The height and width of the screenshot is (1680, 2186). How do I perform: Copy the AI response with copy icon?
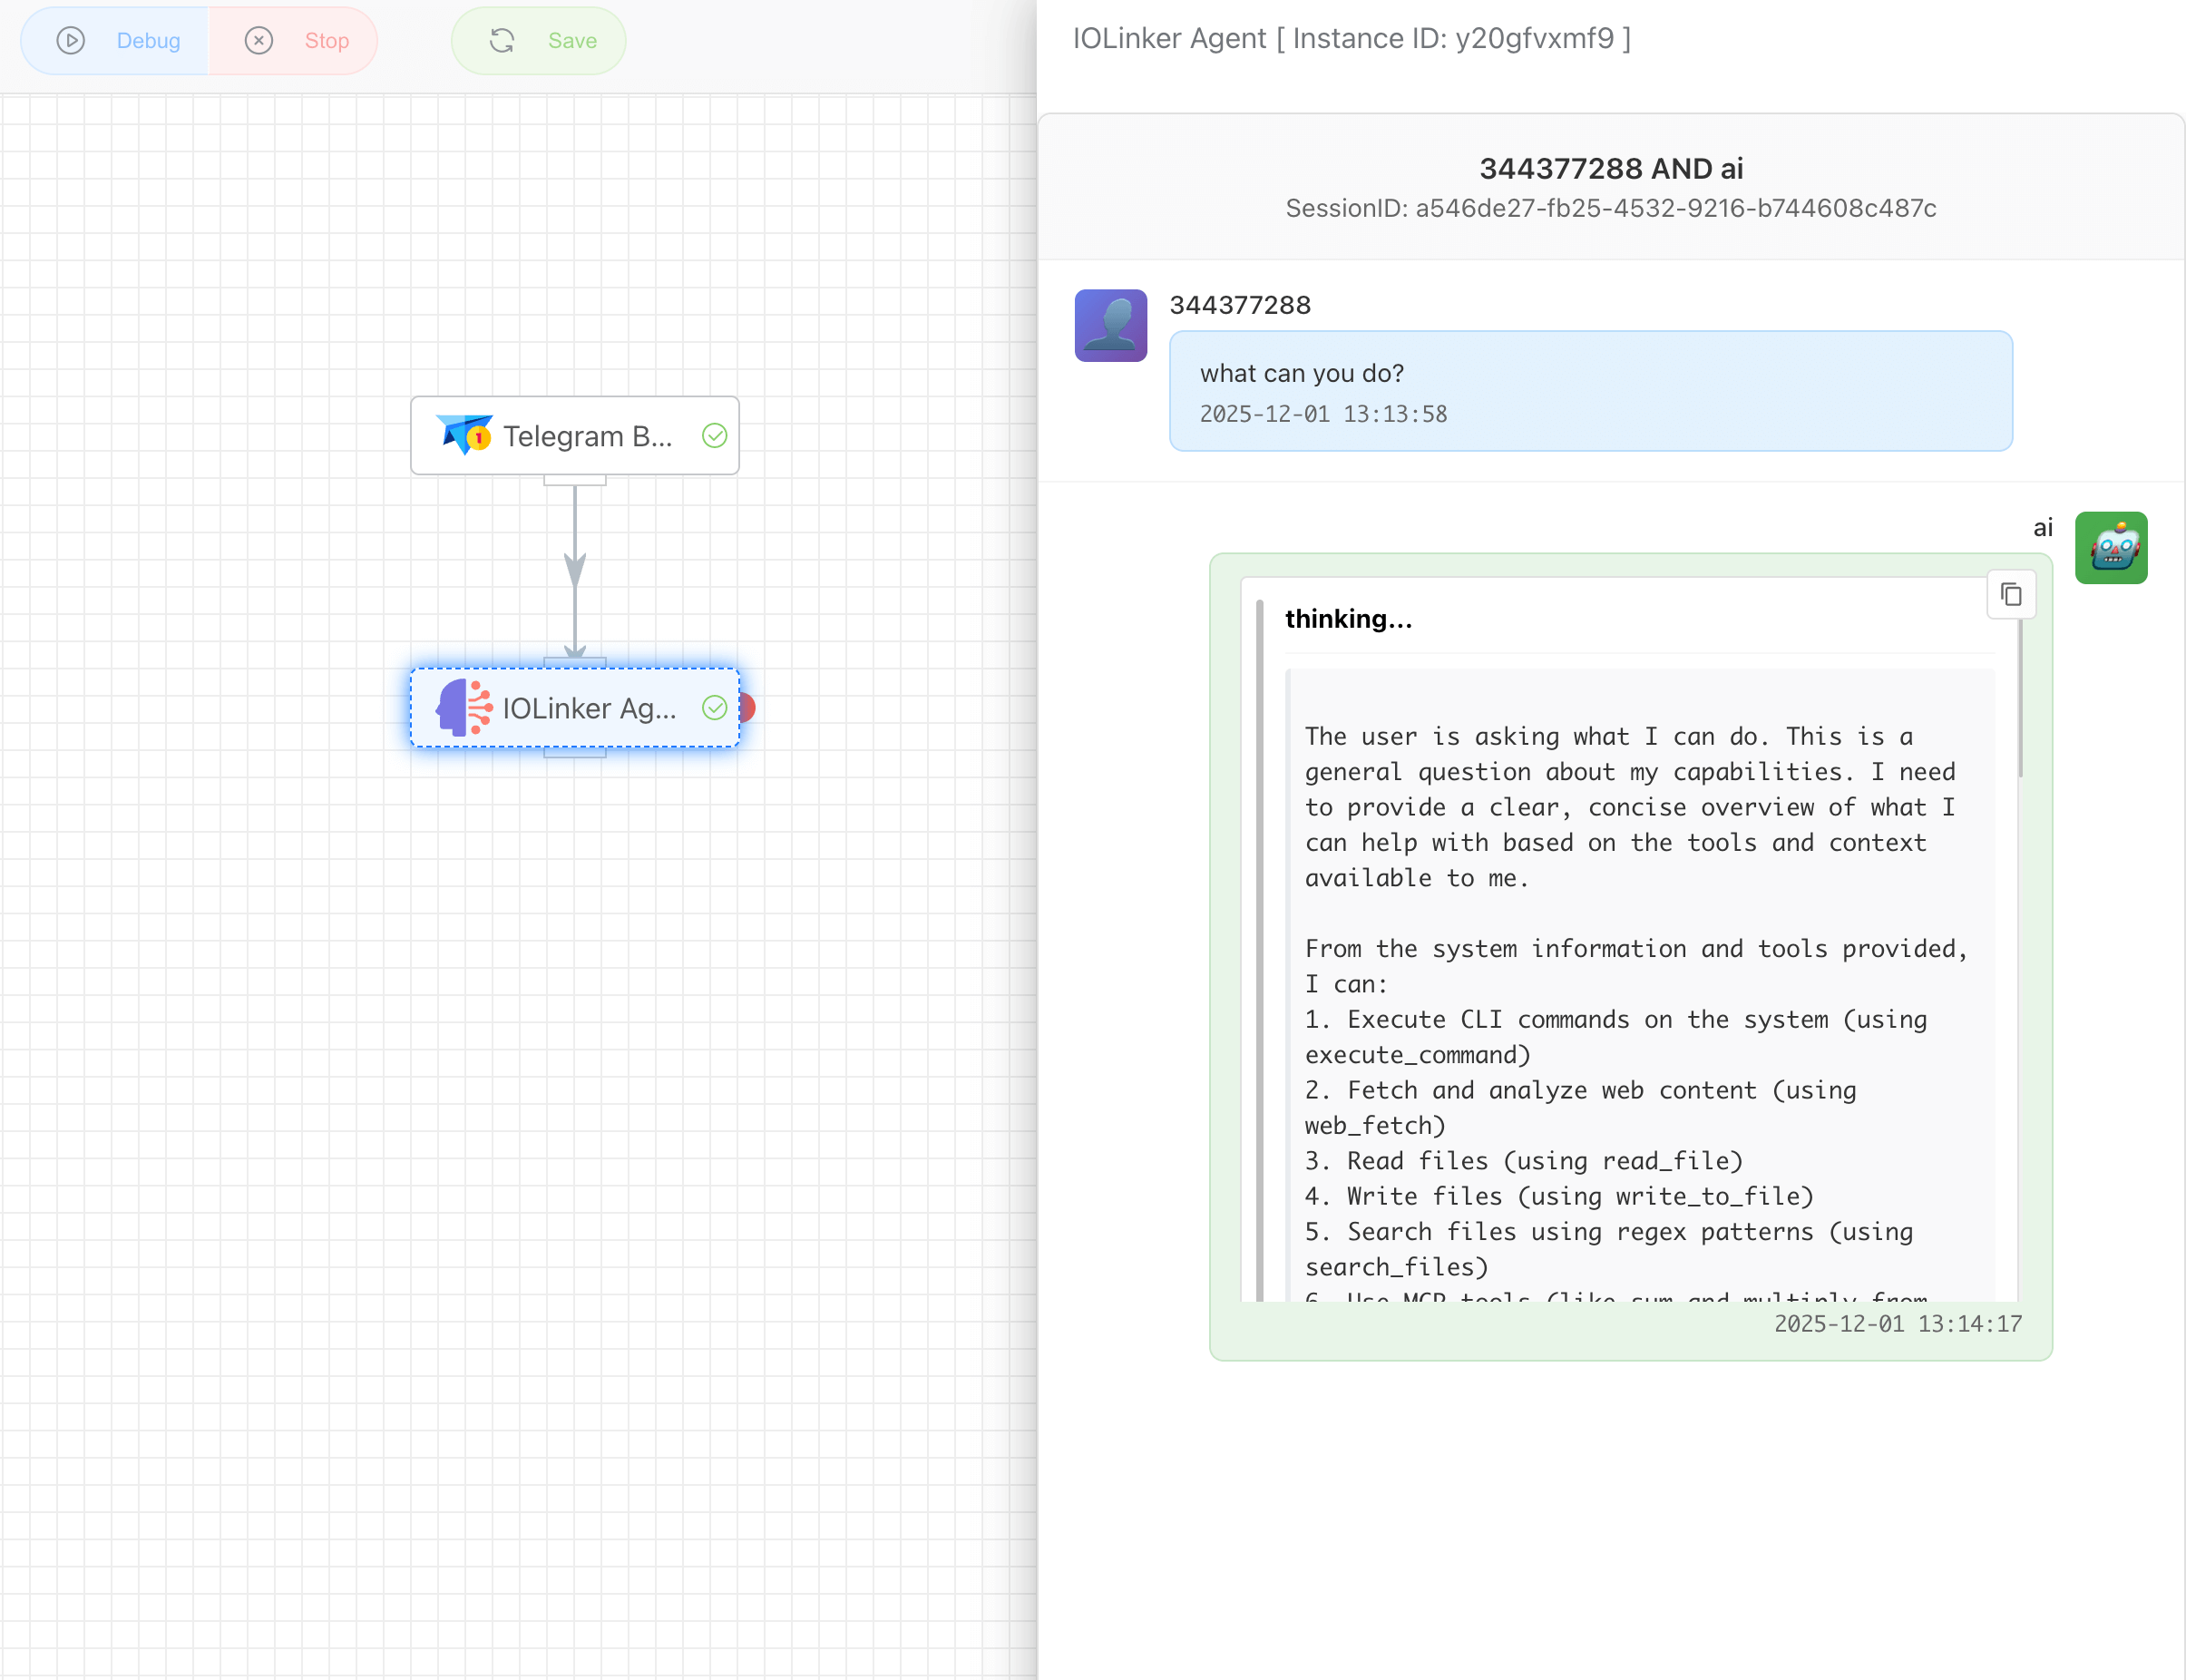point(2011,595)
